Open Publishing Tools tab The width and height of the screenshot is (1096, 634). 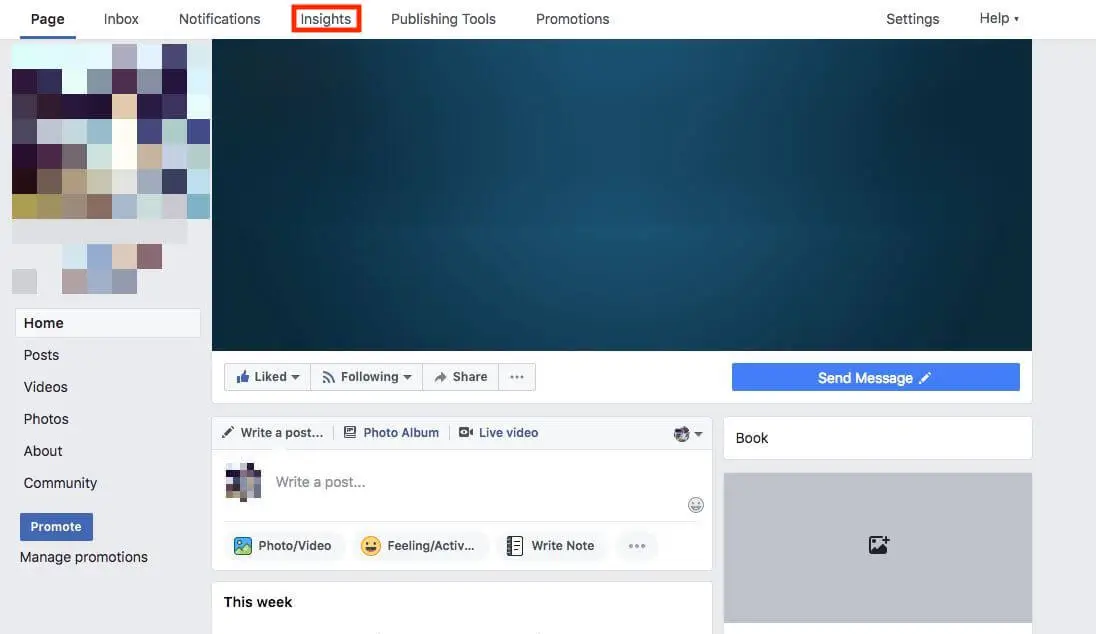(443, 19)
